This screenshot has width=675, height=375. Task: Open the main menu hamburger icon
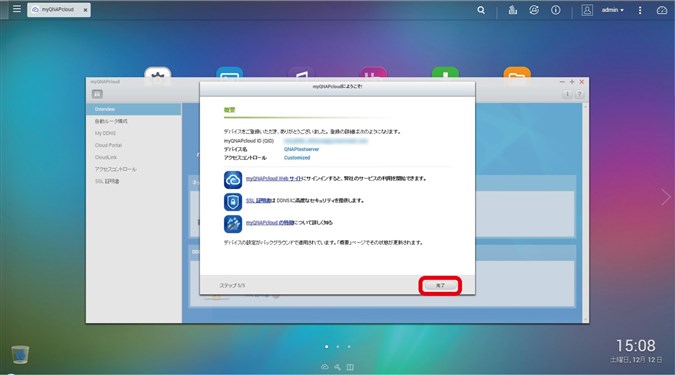pyautogui.click(x=17, y=9)
